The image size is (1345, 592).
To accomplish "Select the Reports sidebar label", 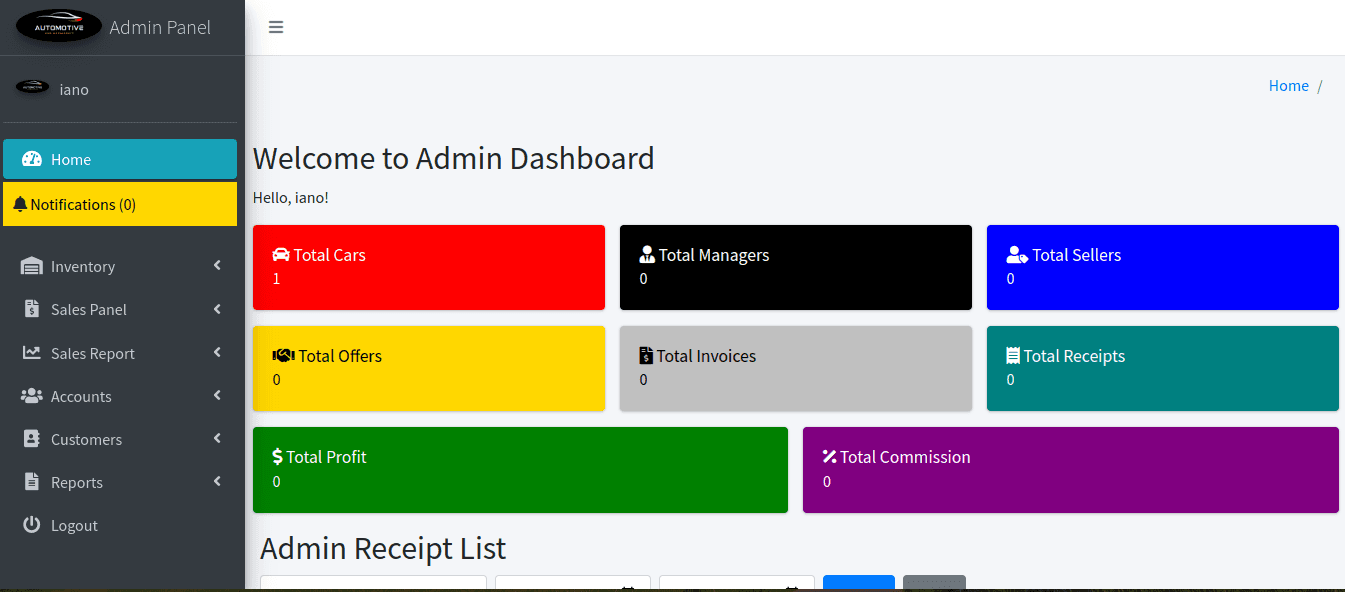I will (77, 482).
